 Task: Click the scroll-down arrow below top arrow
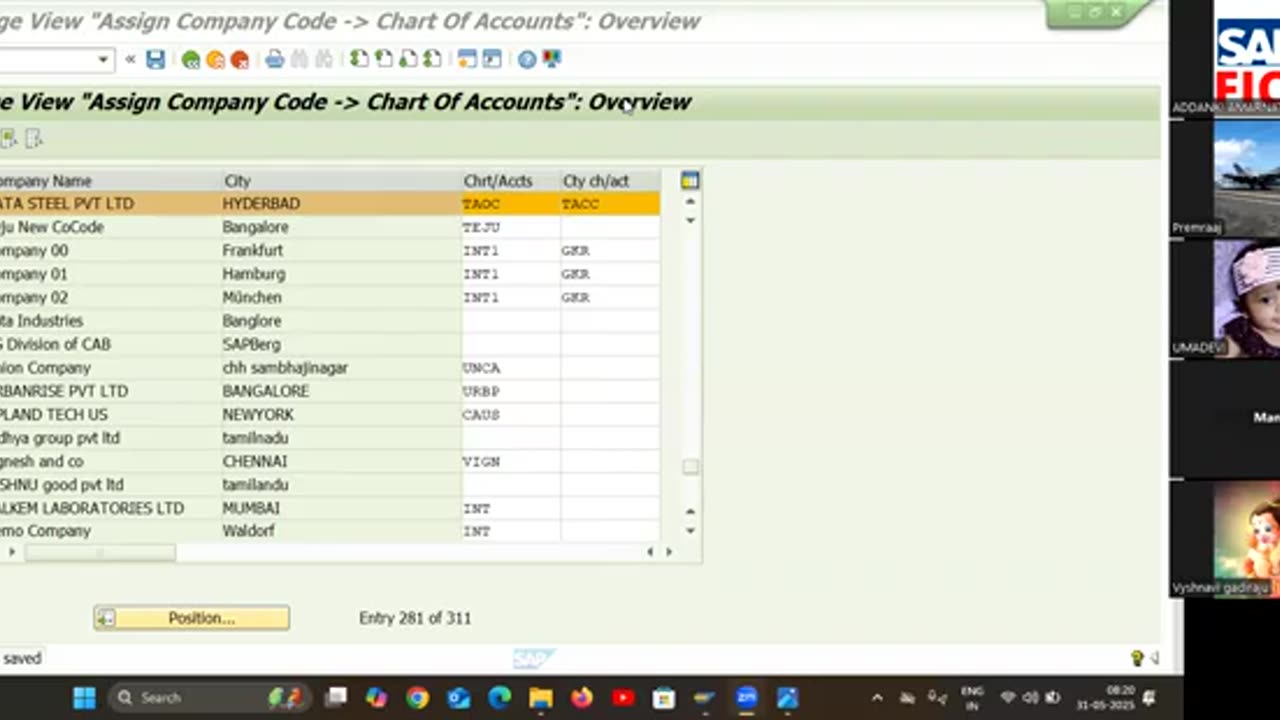(690, 220)
